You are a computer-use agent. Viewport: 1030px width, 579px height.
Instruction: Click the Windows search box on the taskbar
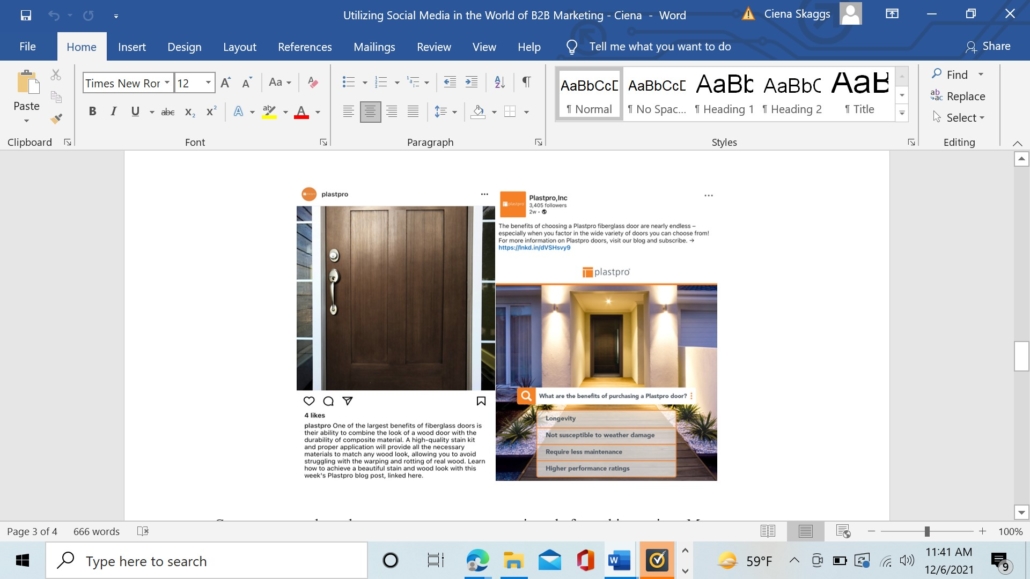(207, 561)
